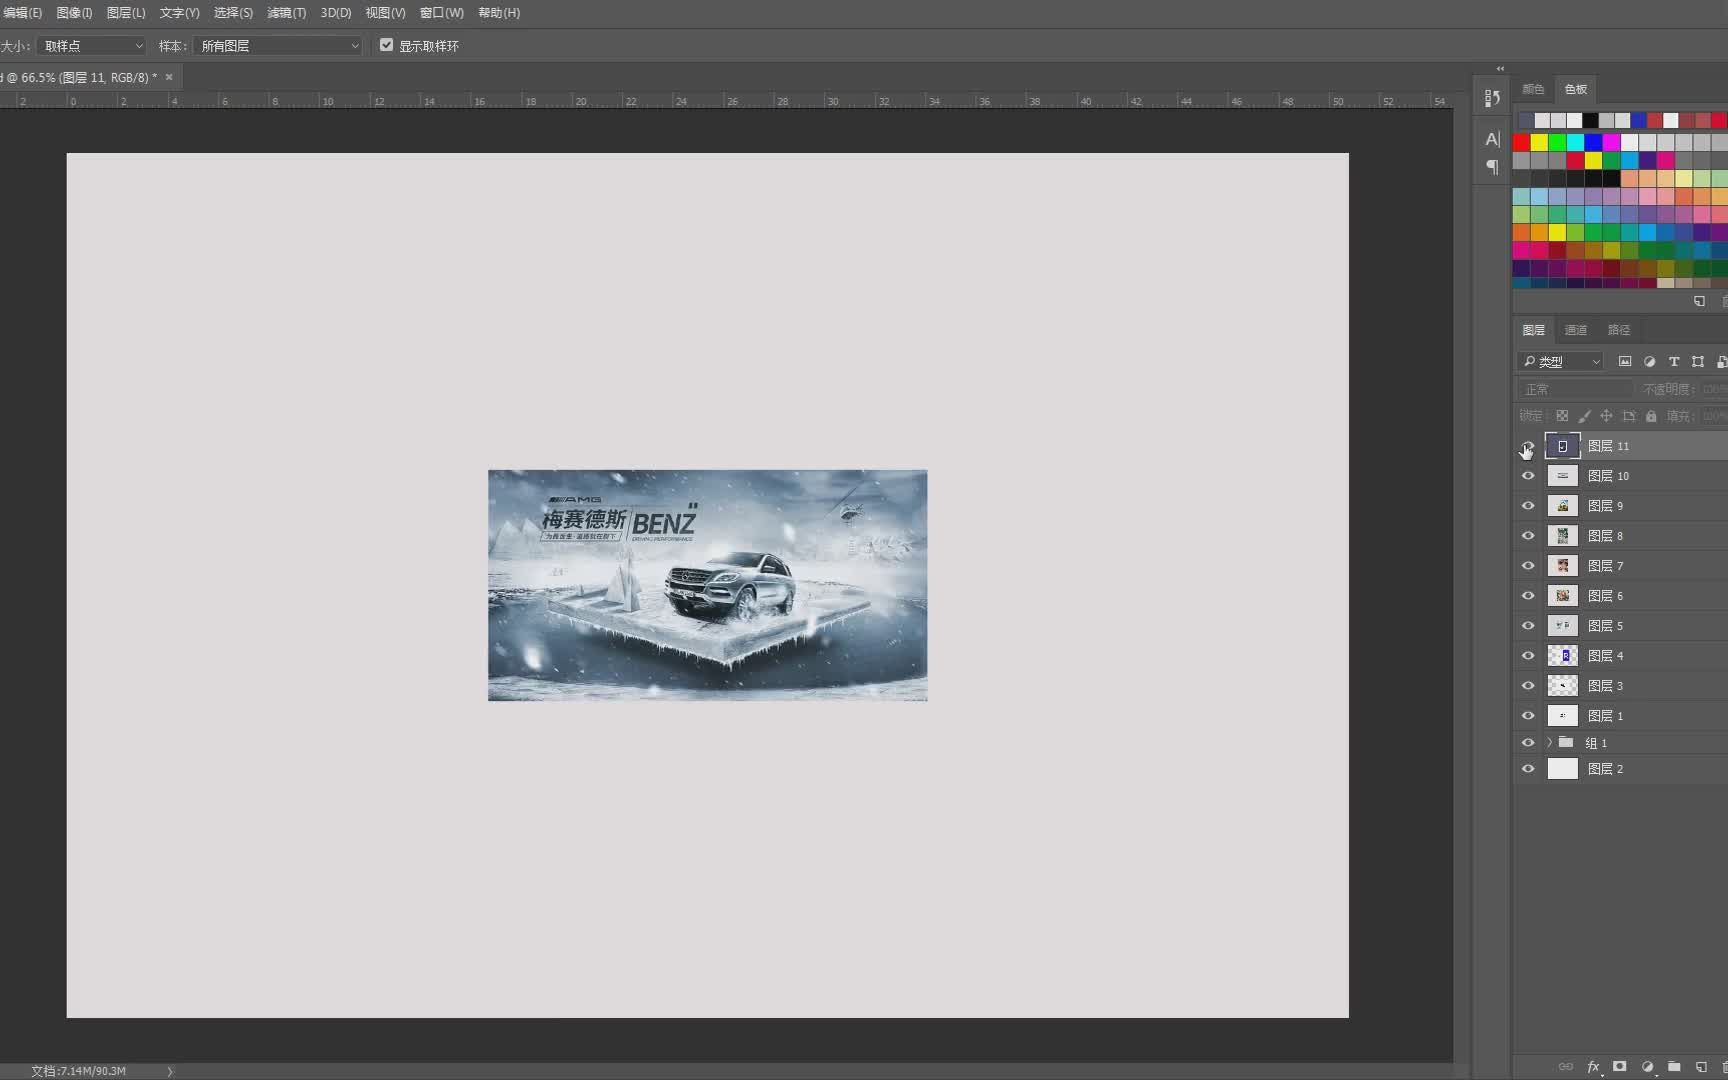This screenshot has height=1080, width=1728.
Task: Lock image pixels brush icon
Action: click(1584, 416)
